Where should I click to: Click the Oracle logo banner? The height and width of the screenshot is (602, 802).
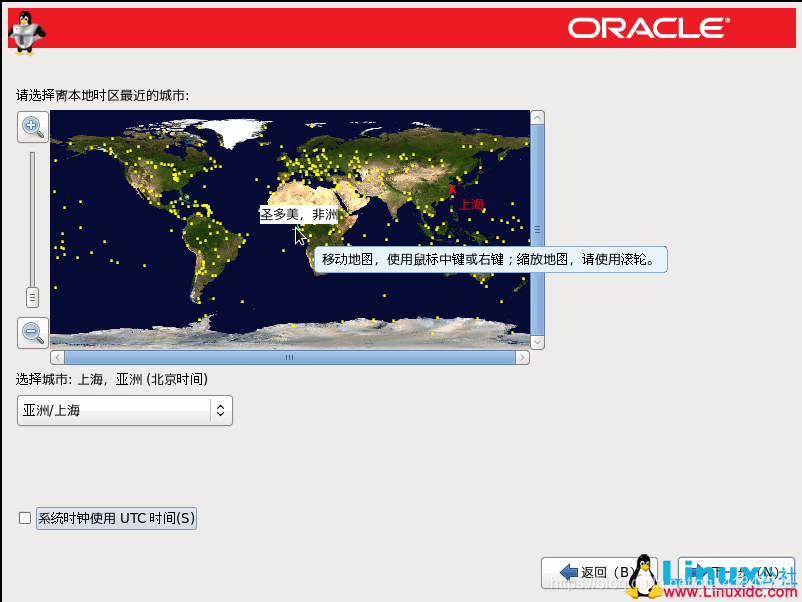pyautogui.click(x=647, y=28)
